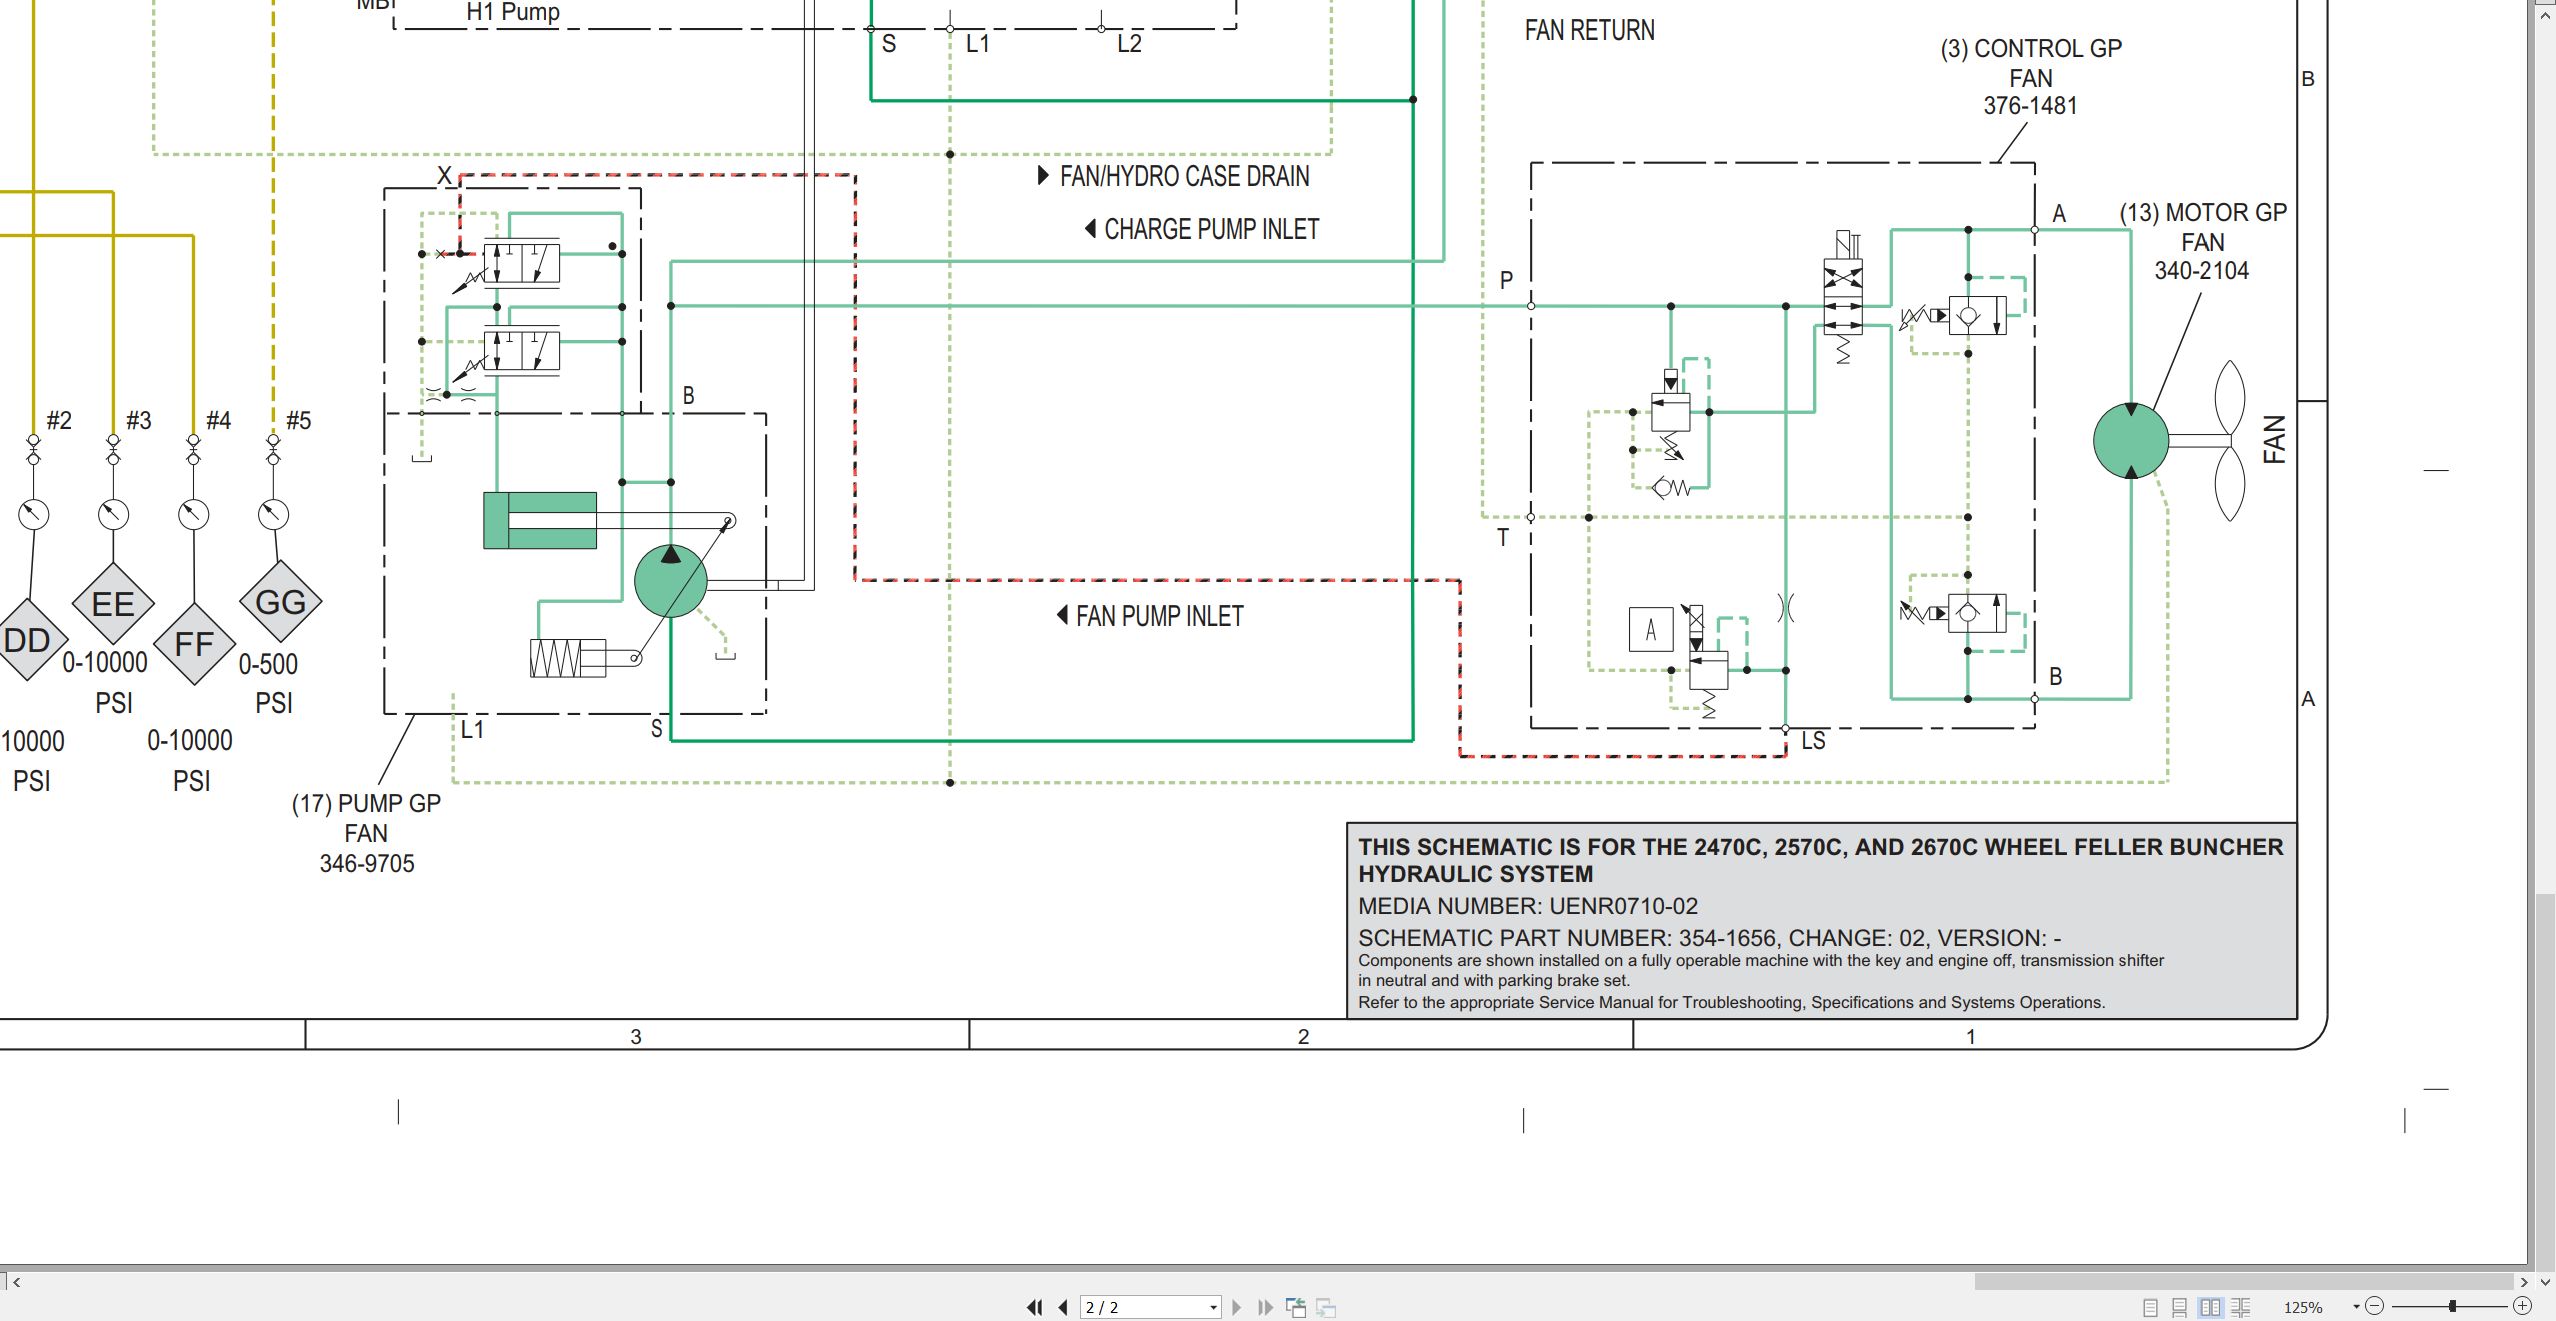Click the #3 gauge port label
2556x1321 pixels.
point(138,421)
